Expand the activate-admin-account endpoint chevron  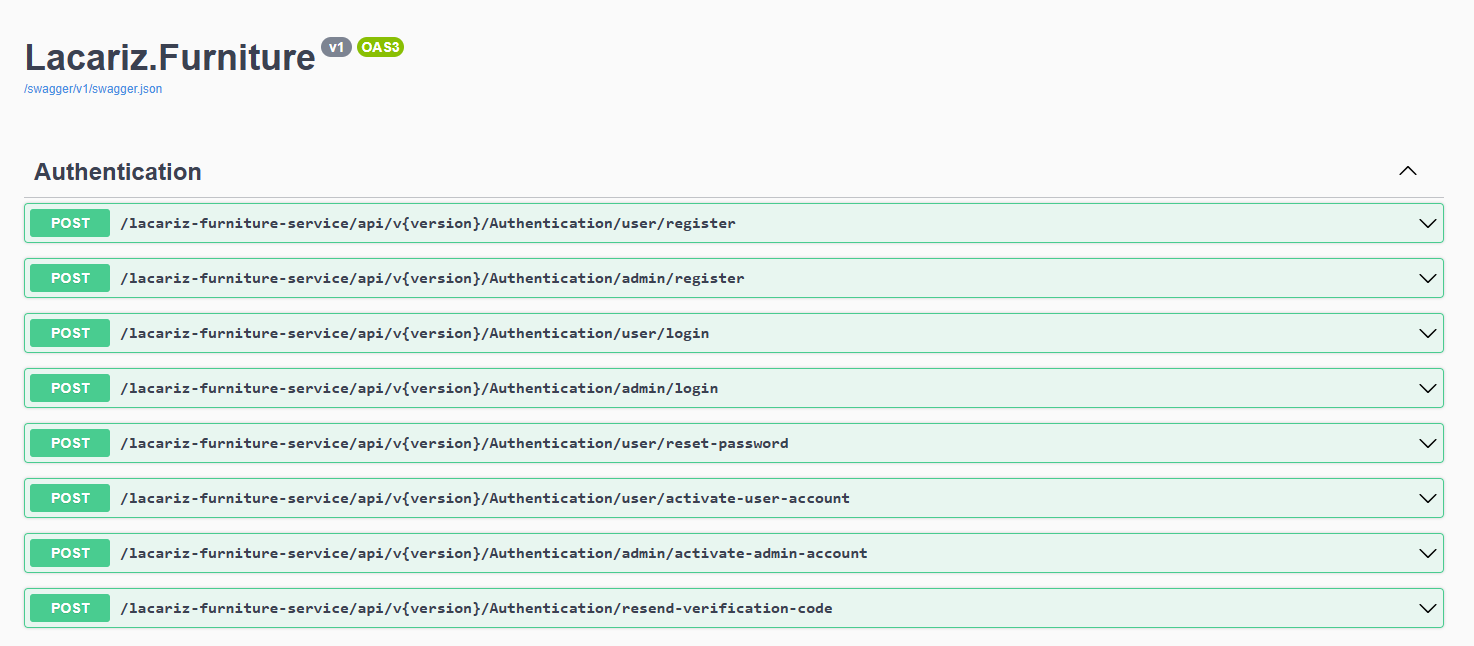tap(1428, 553)
